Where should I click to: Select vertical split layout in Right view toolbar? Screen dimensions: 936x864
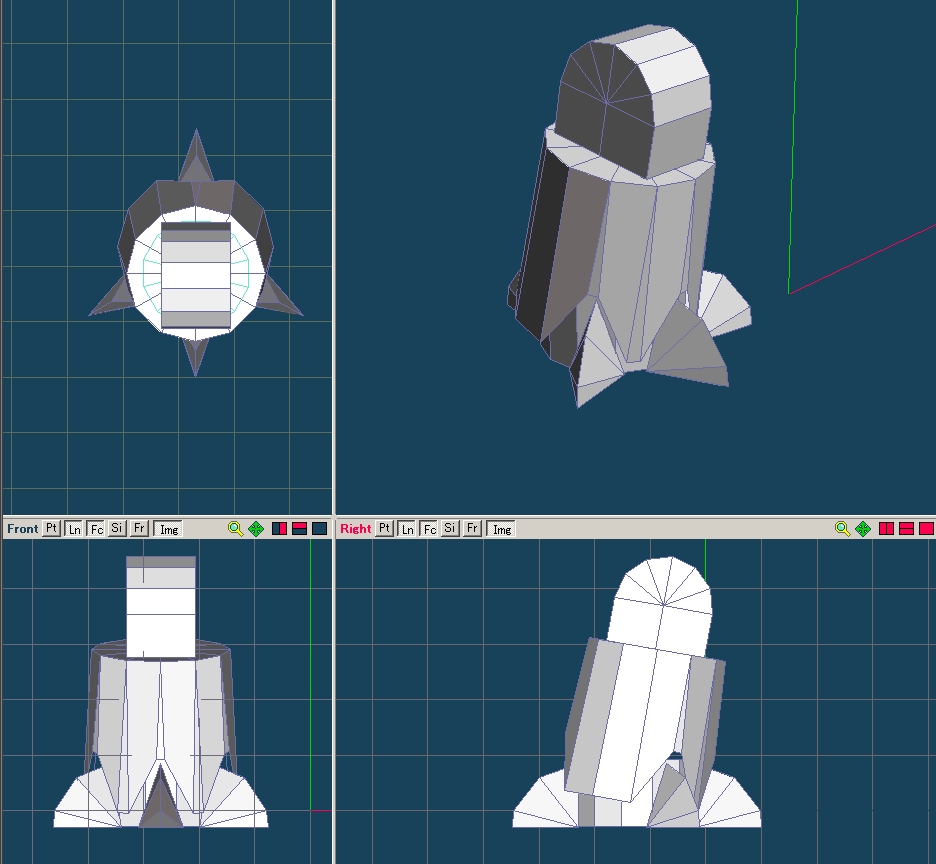[886, 528]
